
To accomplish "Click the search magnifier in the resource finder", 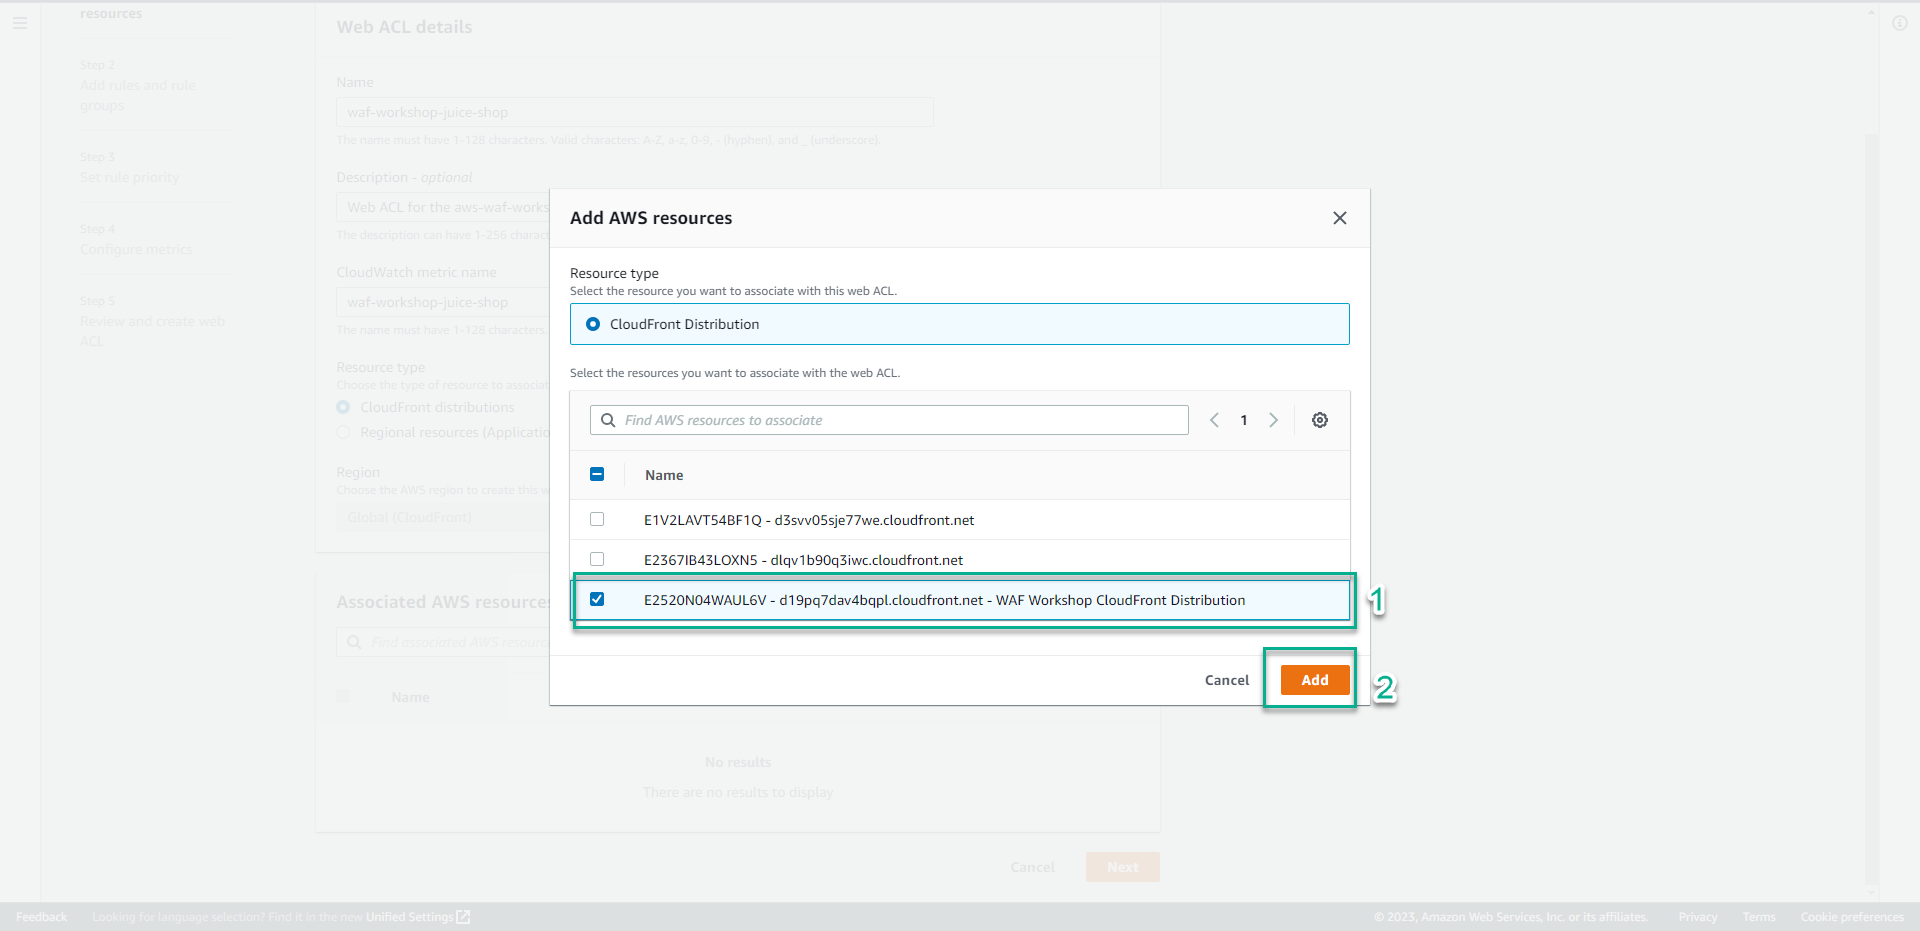I will pos(608,420).
